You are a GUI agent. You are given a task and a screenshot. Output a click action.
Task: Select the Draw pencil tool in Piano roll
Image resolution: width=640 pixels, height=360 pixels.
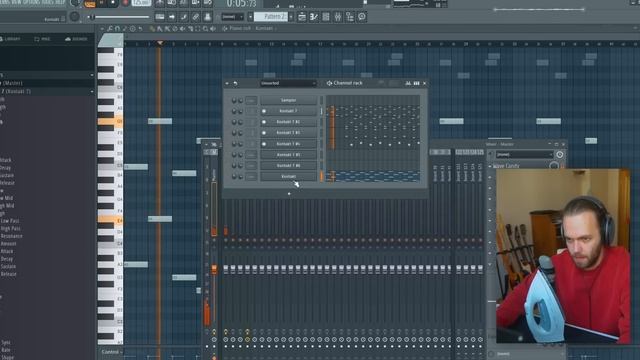152,29
